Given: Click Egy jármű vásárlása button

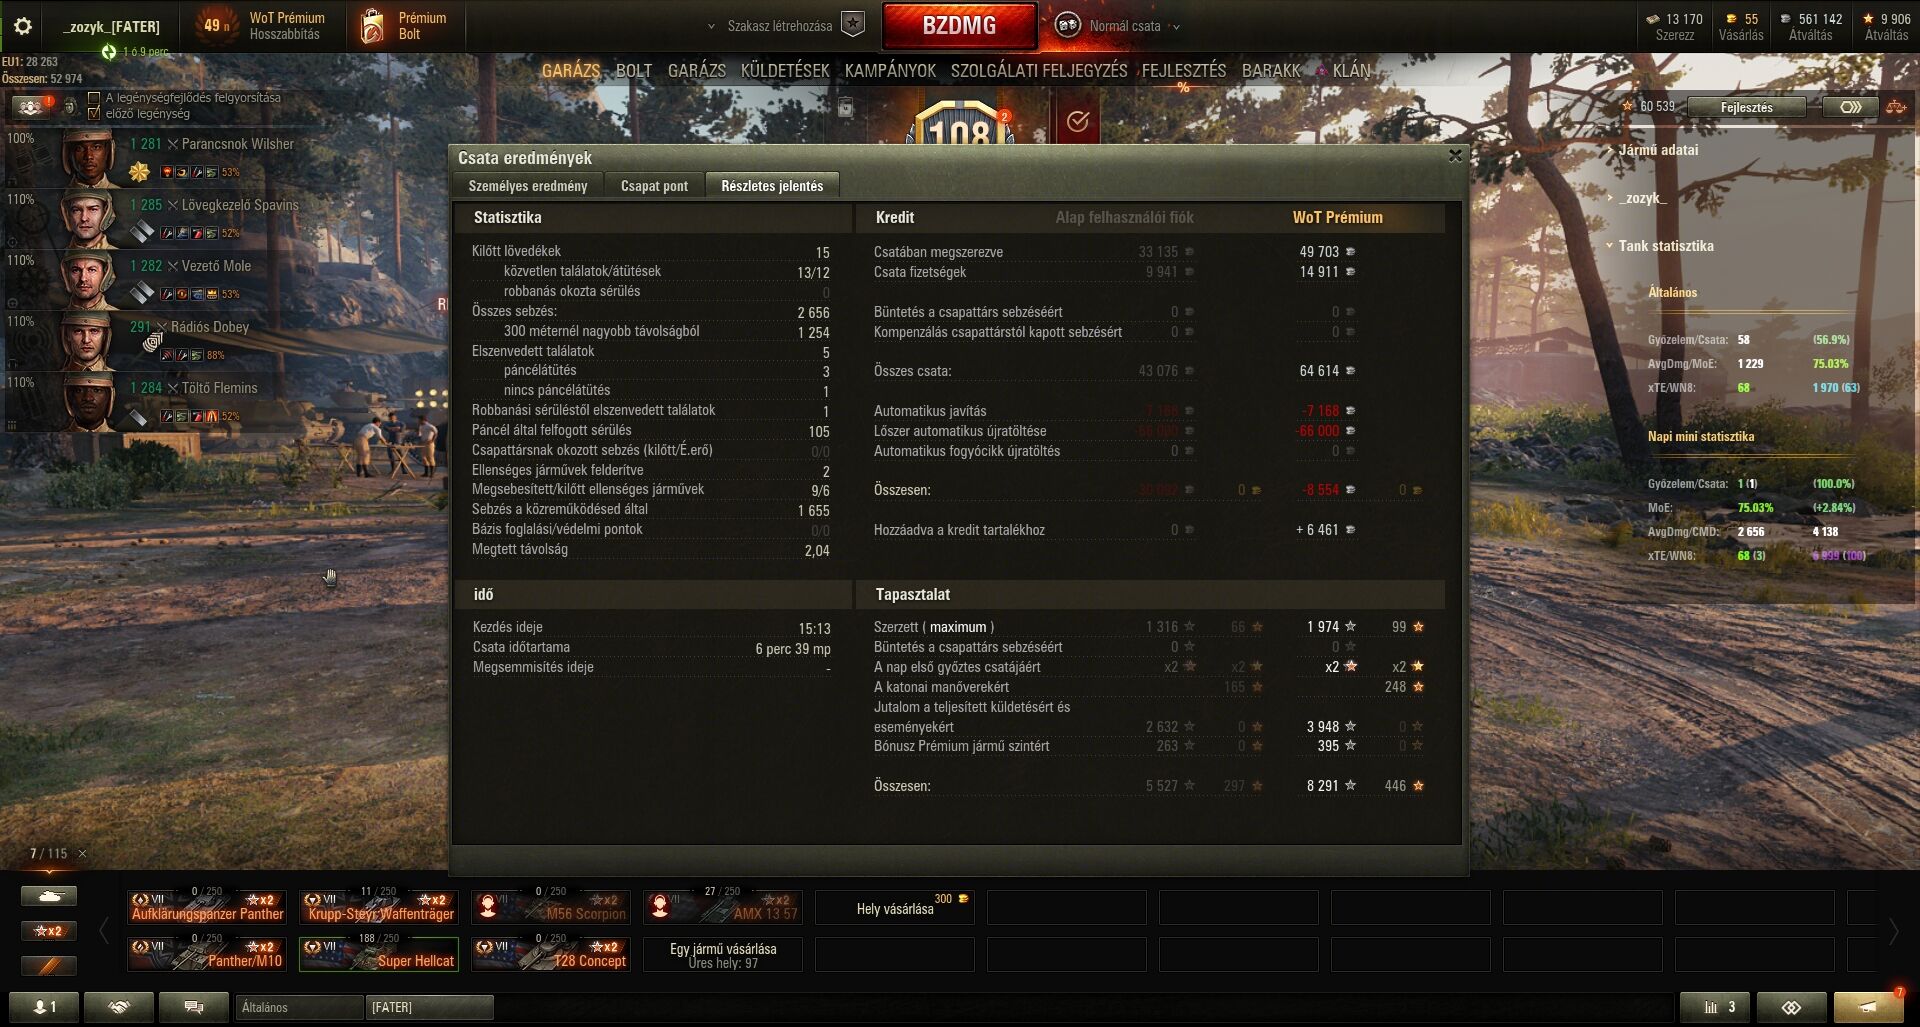Looking at the screenshot, I should [x=722, y=955].
